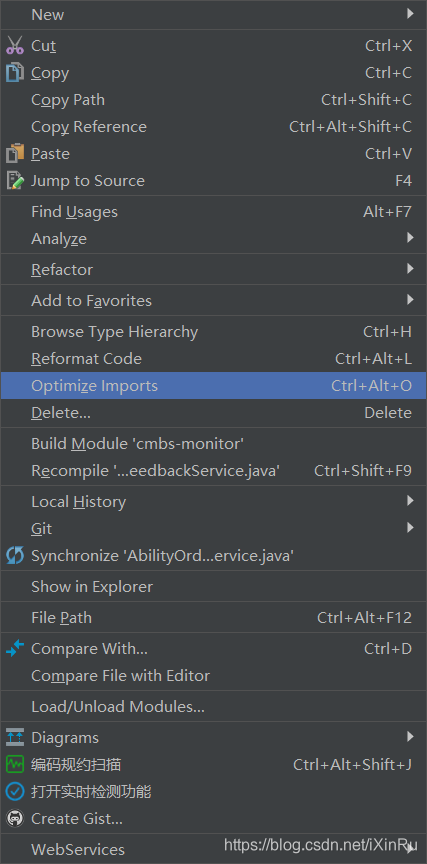Select Copy Reference menu entry

(x=213, y=127)
